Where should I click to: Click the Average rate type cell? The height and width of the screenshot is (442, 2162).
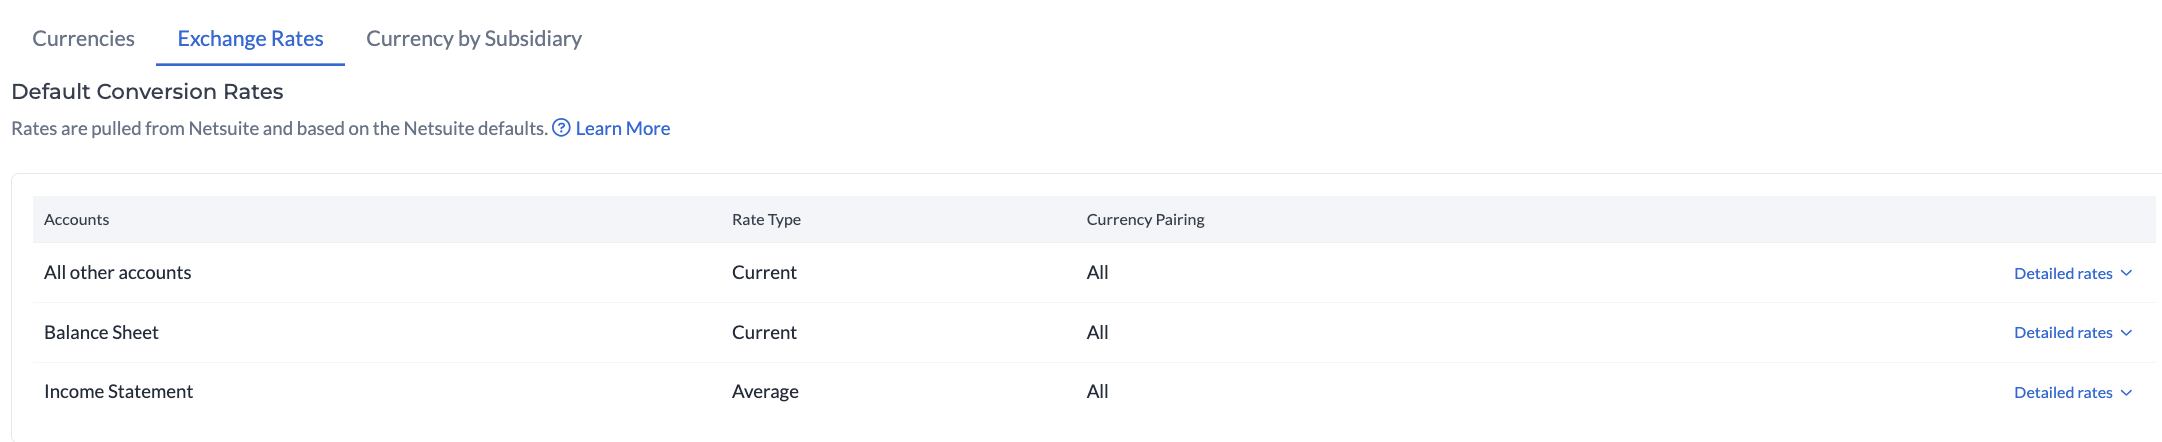click(765, 392)
